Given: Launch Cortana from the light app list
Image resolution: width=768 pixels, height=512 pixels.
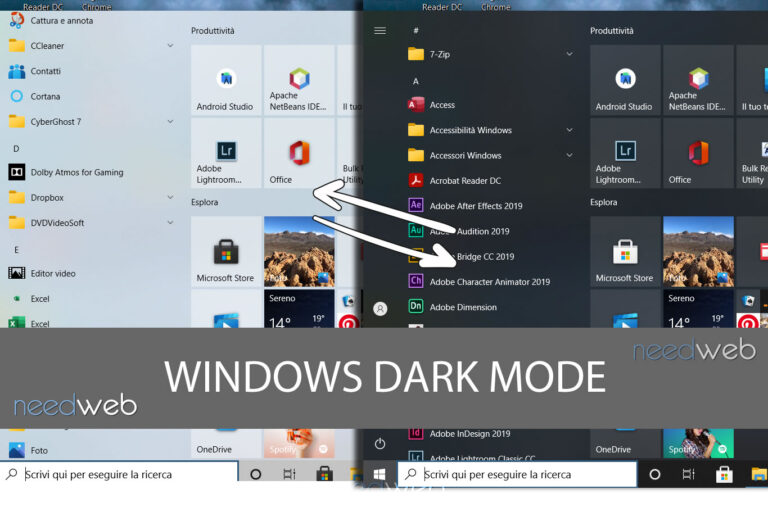Looking at the screenshot, I should (x=34, y=97).
